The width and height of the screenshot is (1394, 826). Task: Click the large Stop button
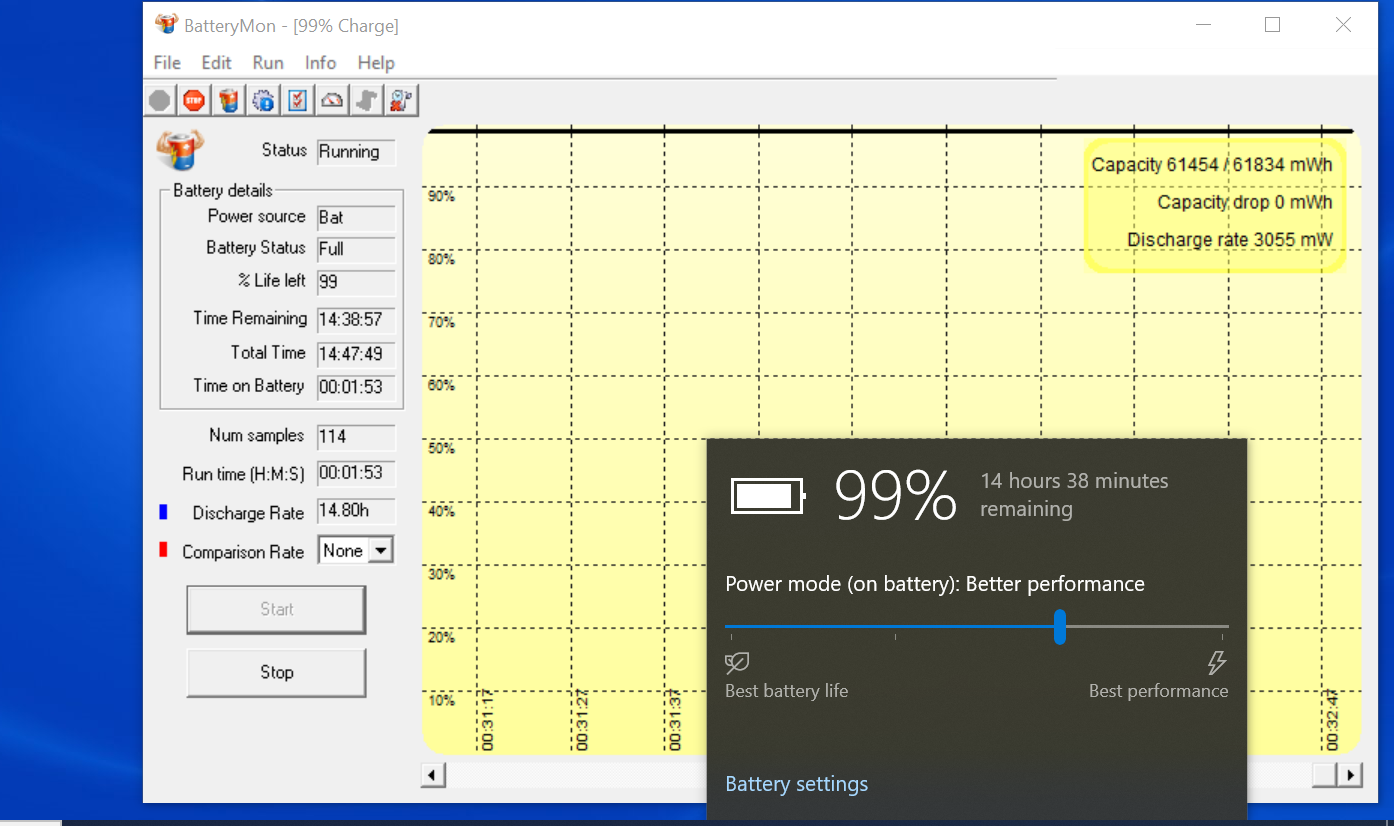point(276,673)
